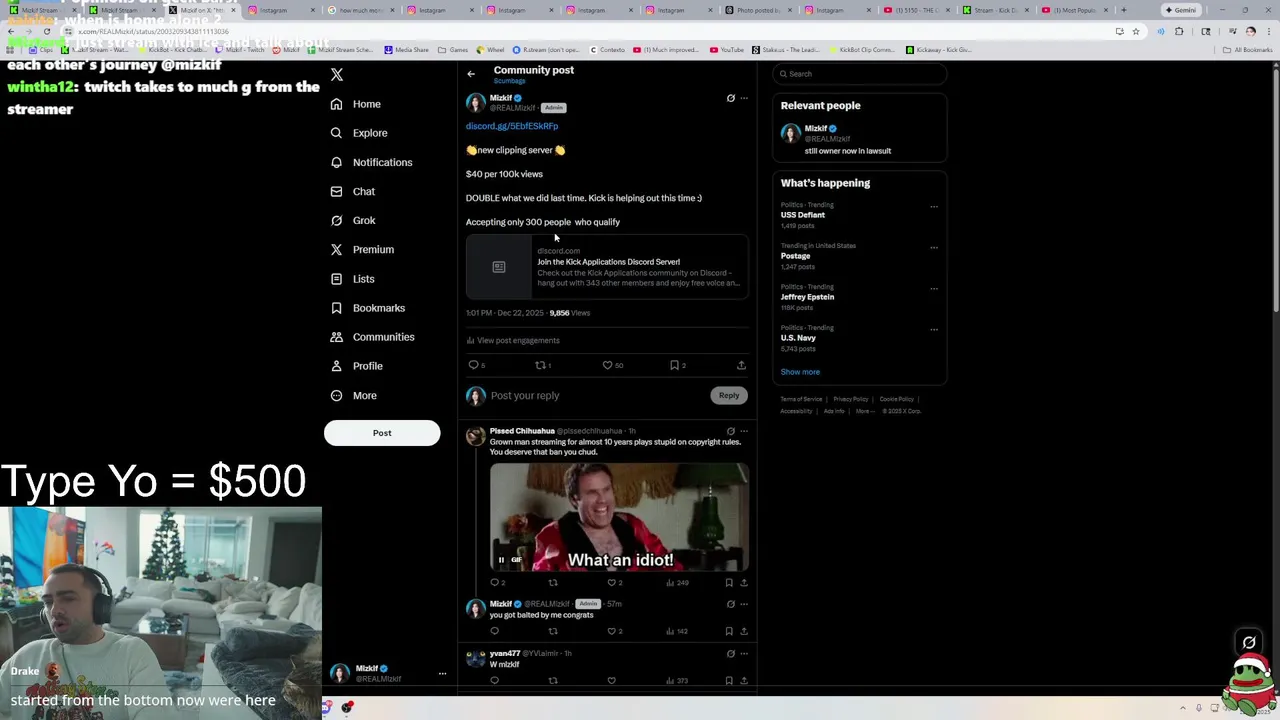Click the X Search box

click(x=860, y=74)
